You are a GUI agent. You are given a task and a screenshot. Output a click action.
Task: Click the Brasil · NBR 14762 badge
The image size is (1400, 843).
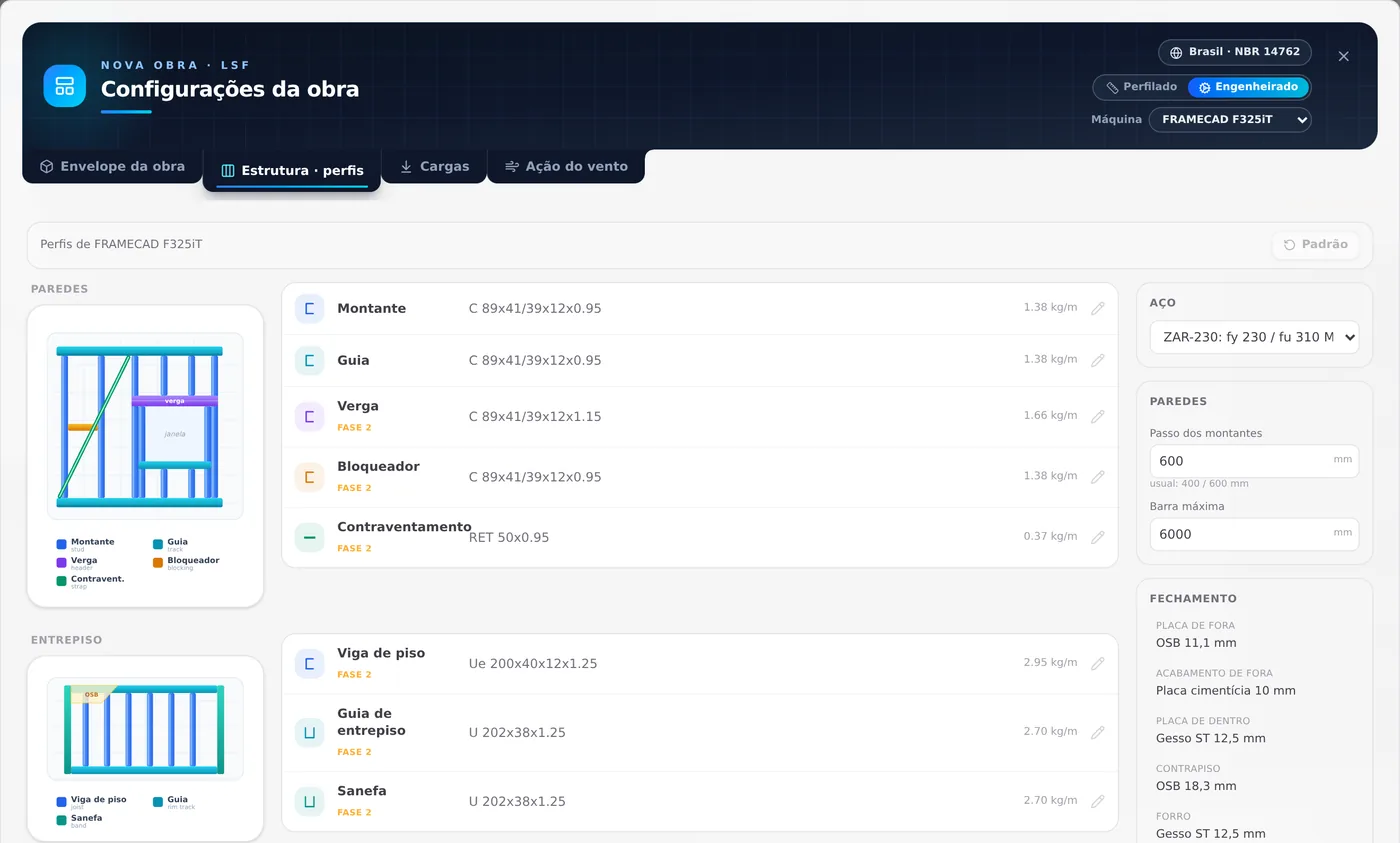[x=1234, y=52]
